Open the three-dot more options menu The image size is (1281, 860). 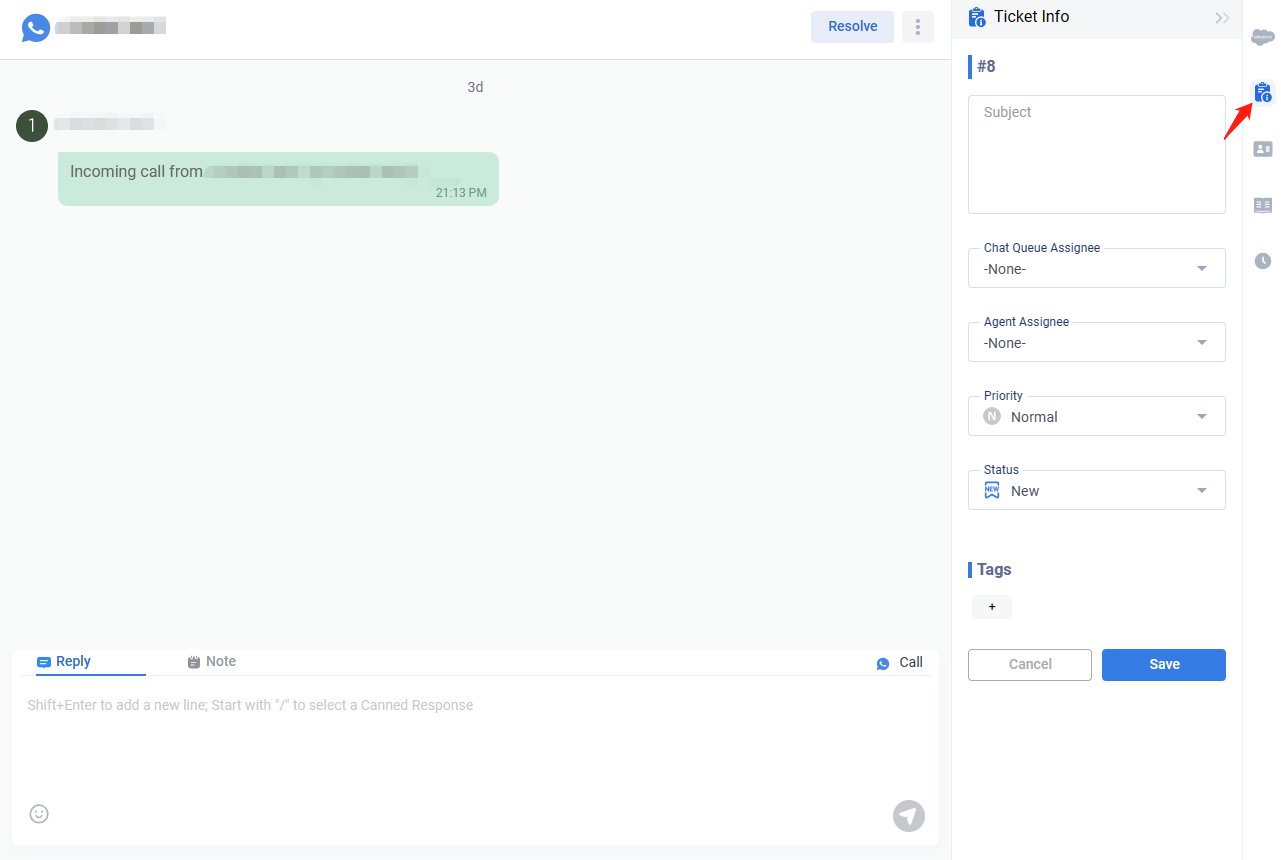(917, 27)
